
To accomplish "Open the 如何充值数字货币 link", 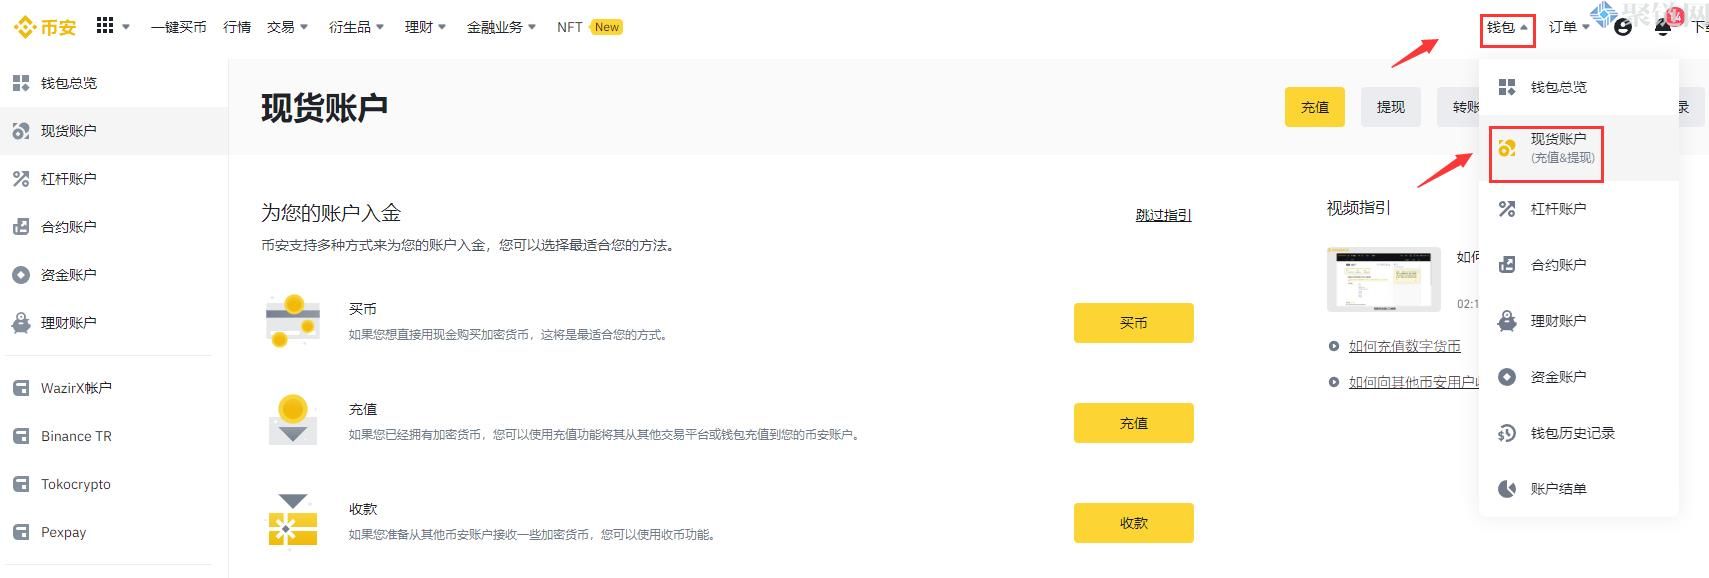I will click(1404, 346).
